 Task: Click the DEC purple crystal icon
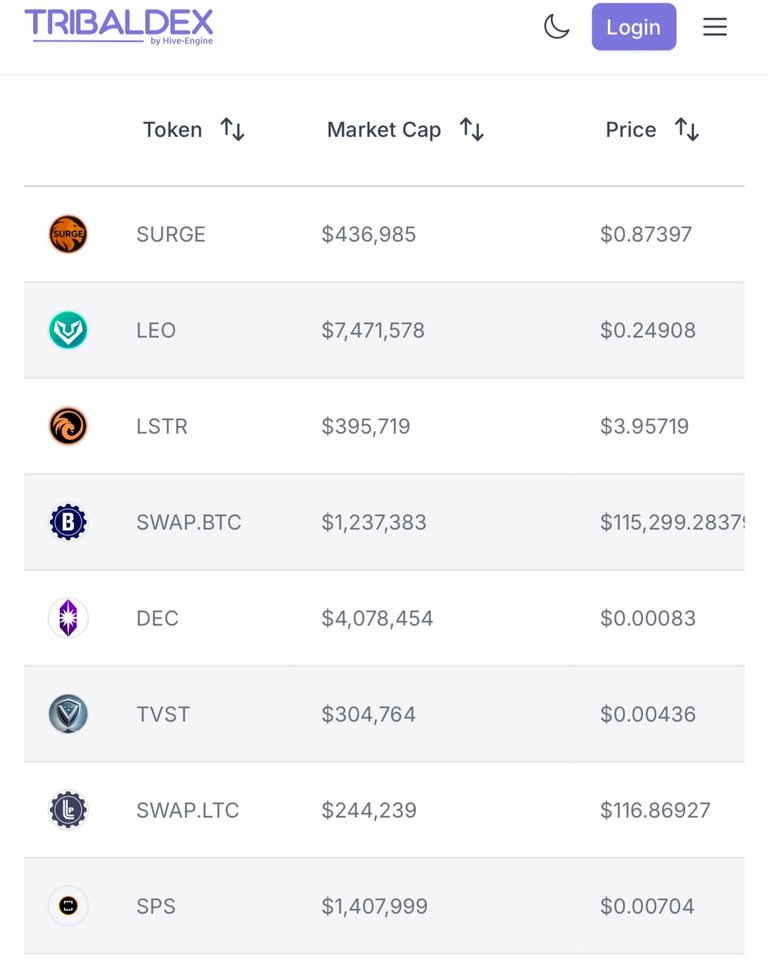[68, 618]
